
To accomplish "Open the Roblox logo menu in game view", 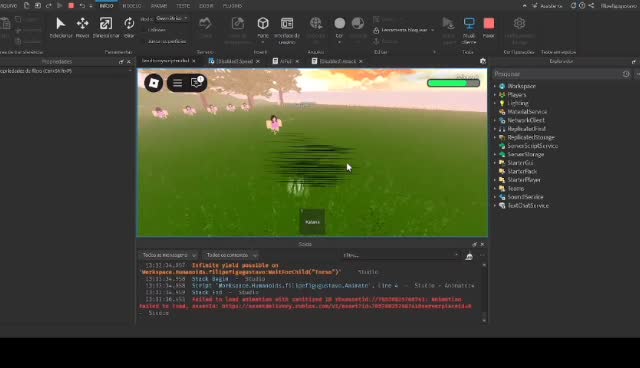I will (x=153, y=83).
